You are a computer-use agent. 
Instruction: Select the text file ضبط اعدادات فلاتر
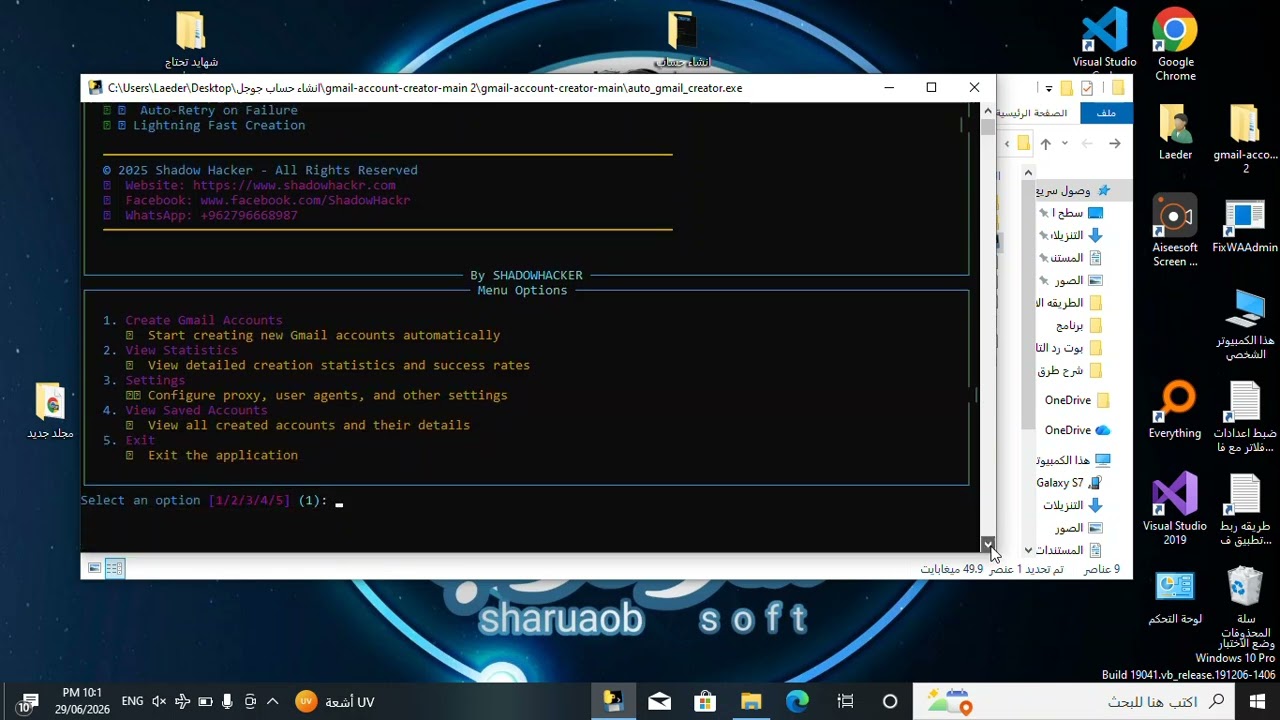click(1245, 418)
